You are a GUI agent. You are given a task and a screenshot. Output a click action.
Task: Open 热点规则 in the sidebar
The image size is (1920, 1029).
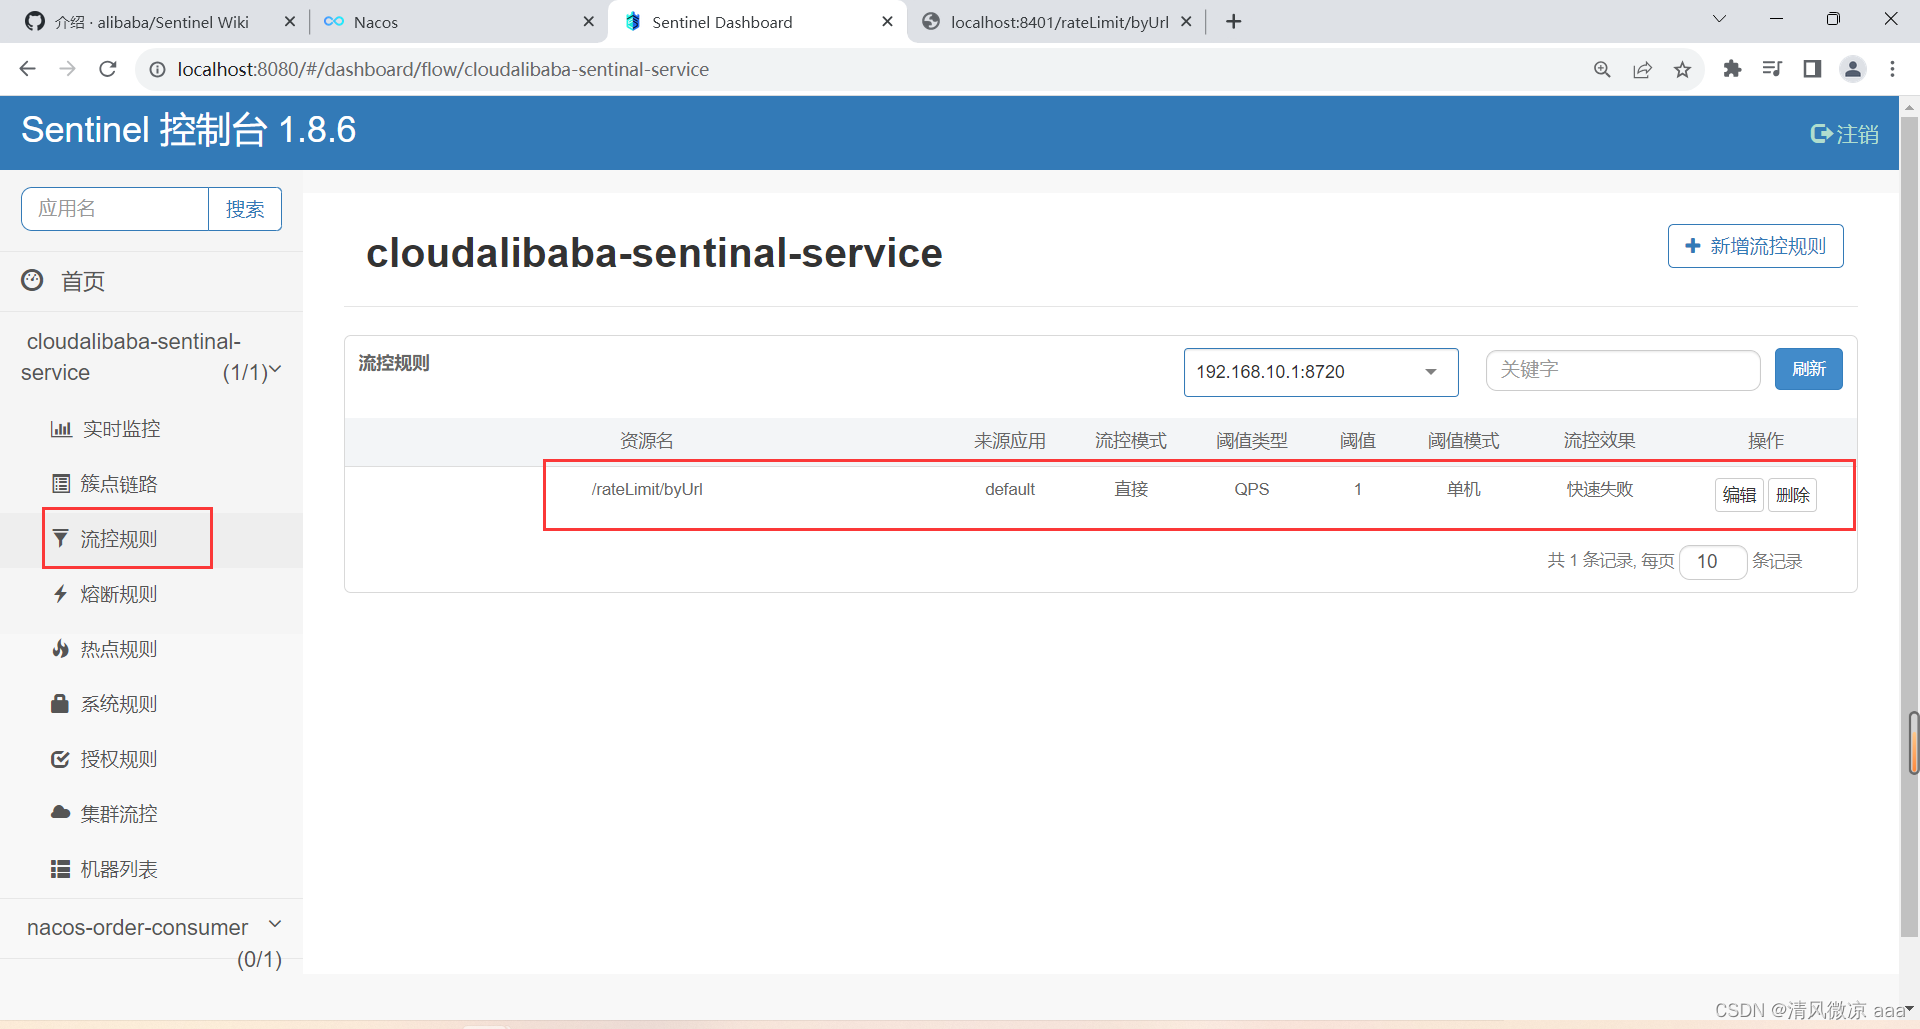[x=119, y=649]
